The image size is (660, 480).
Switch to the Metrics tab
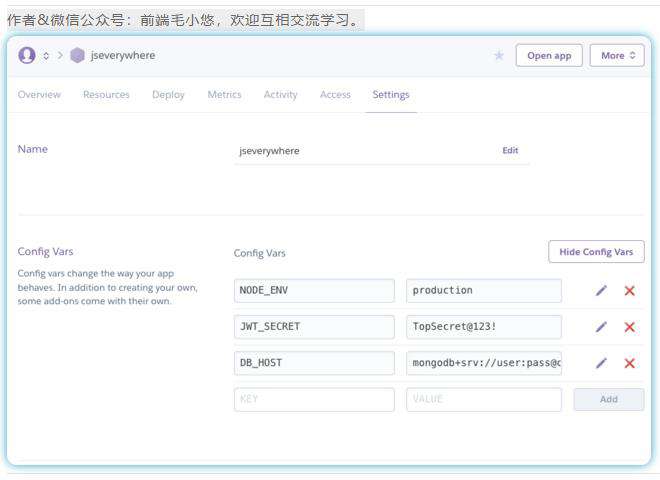(224, 95)
